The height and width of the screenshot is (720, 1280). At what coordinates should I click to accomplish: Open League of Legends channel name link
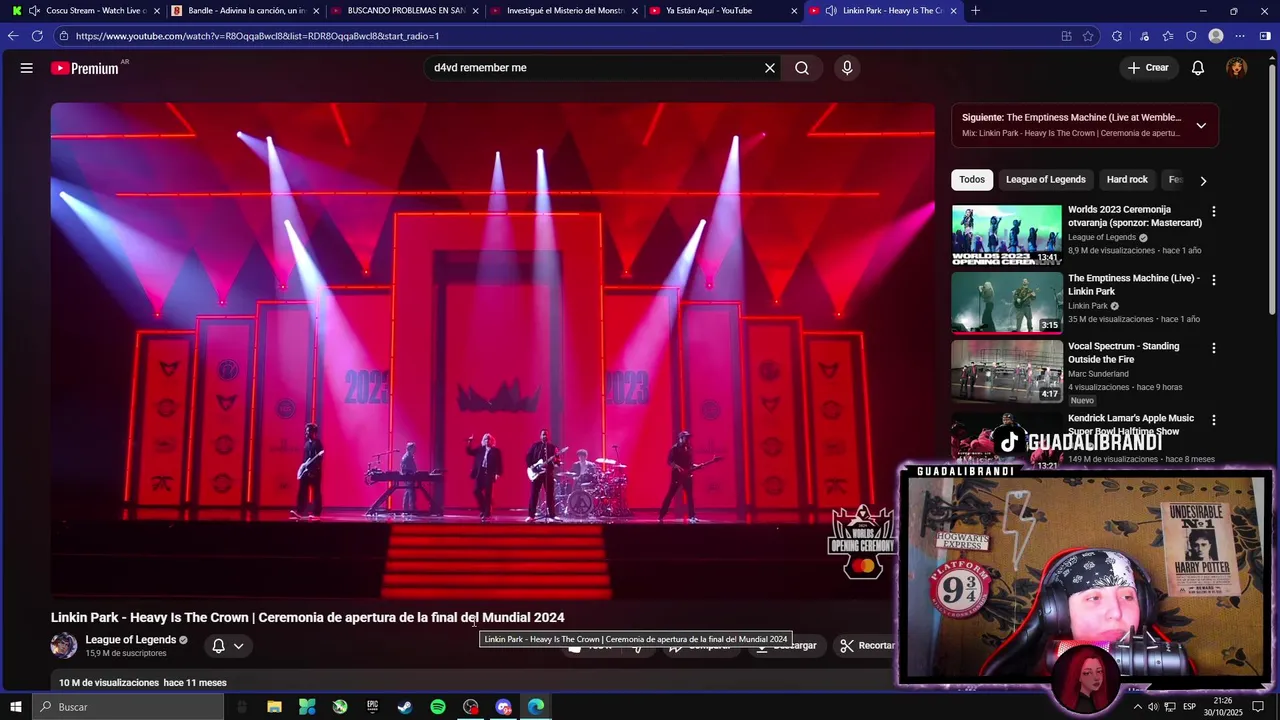coord(130,640)
